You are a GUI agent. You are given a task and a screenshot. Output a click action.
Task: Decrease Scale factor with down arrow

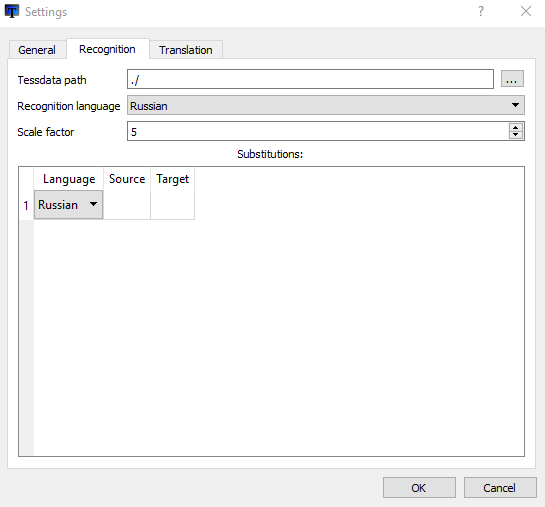[x=516, y=135]
